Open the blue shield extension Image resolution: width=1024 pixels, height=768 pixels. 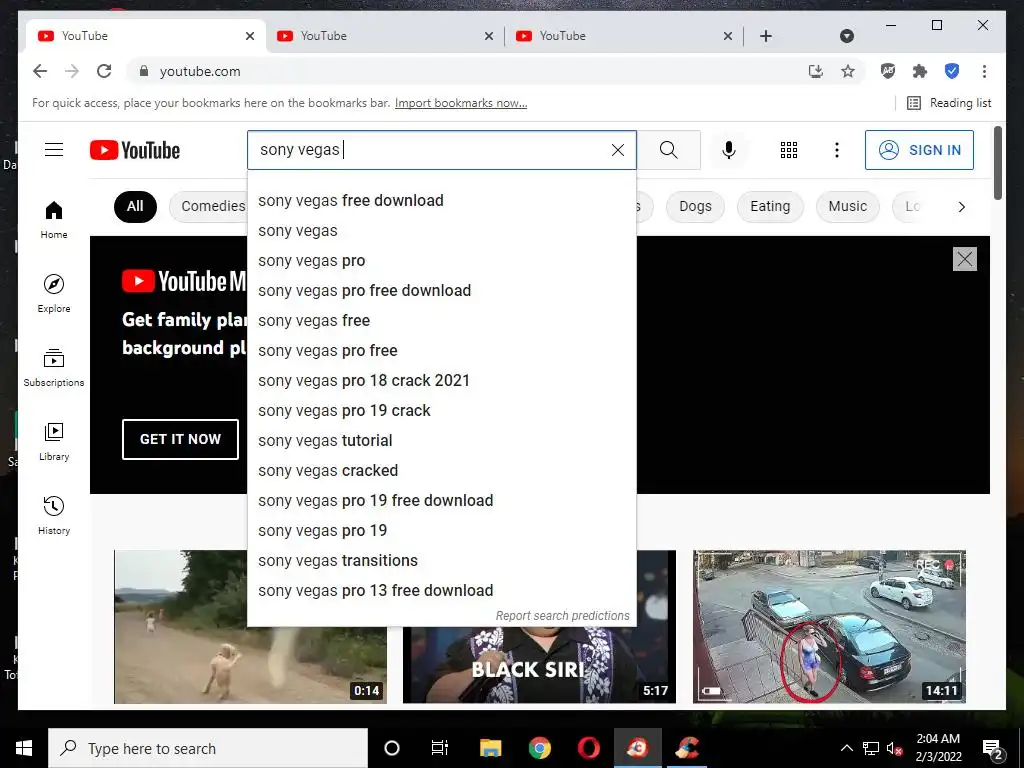[x=952, y=71]
